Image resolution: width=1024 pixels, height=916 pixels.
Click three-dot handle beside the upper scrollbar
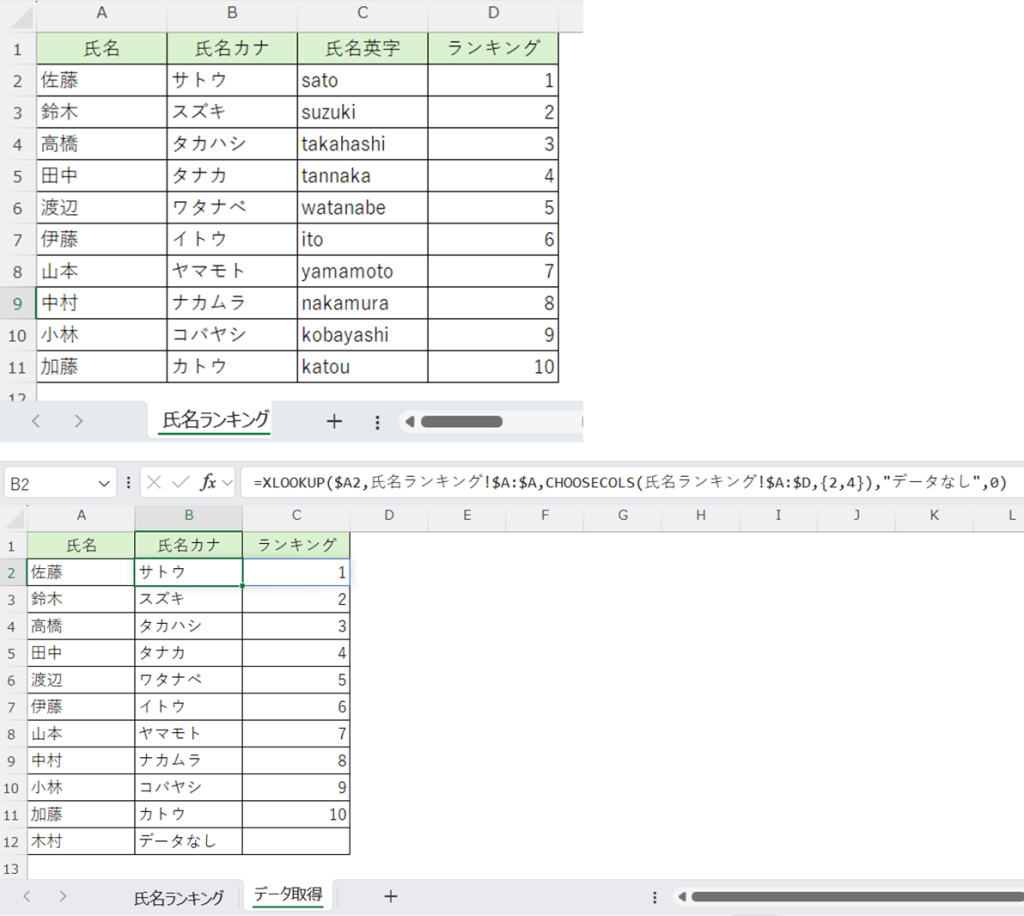377,421
